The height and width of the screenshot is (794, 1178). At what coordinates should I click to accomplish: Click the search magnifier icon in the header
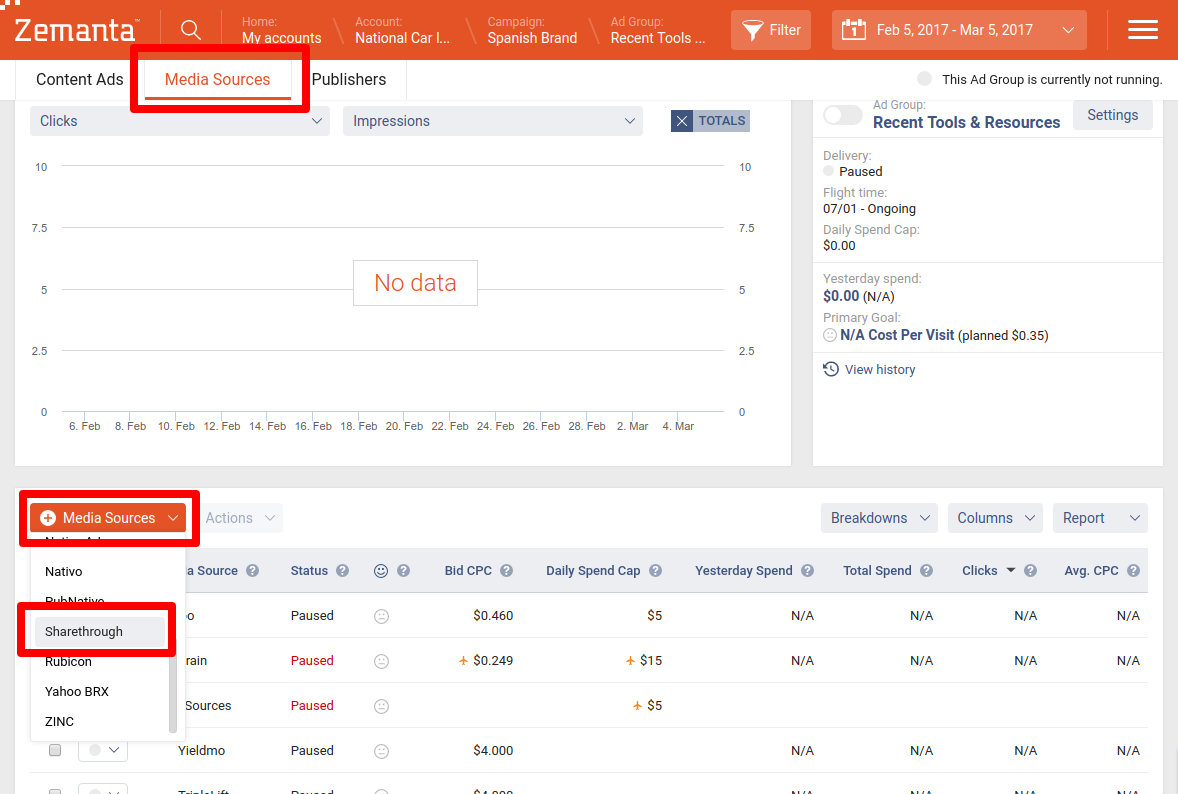click(x=191, y=30)
